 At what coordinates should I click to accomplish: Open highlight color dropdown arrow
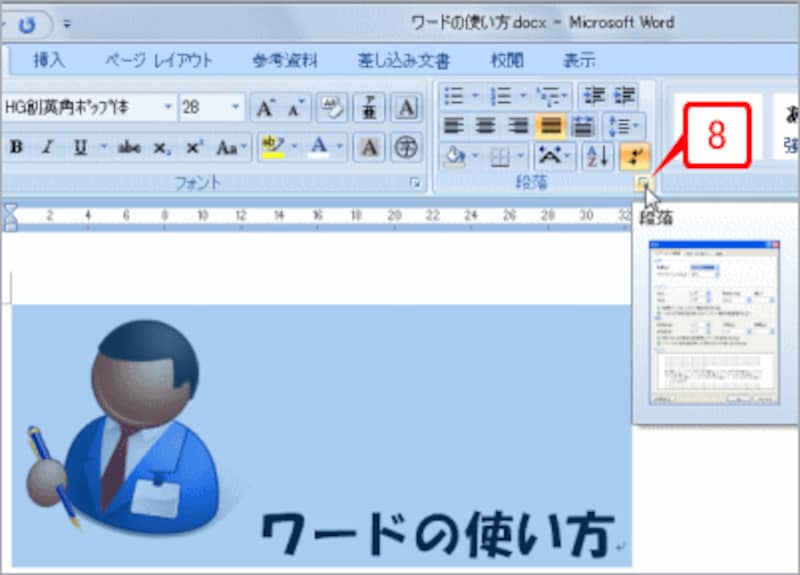(294, 147)
